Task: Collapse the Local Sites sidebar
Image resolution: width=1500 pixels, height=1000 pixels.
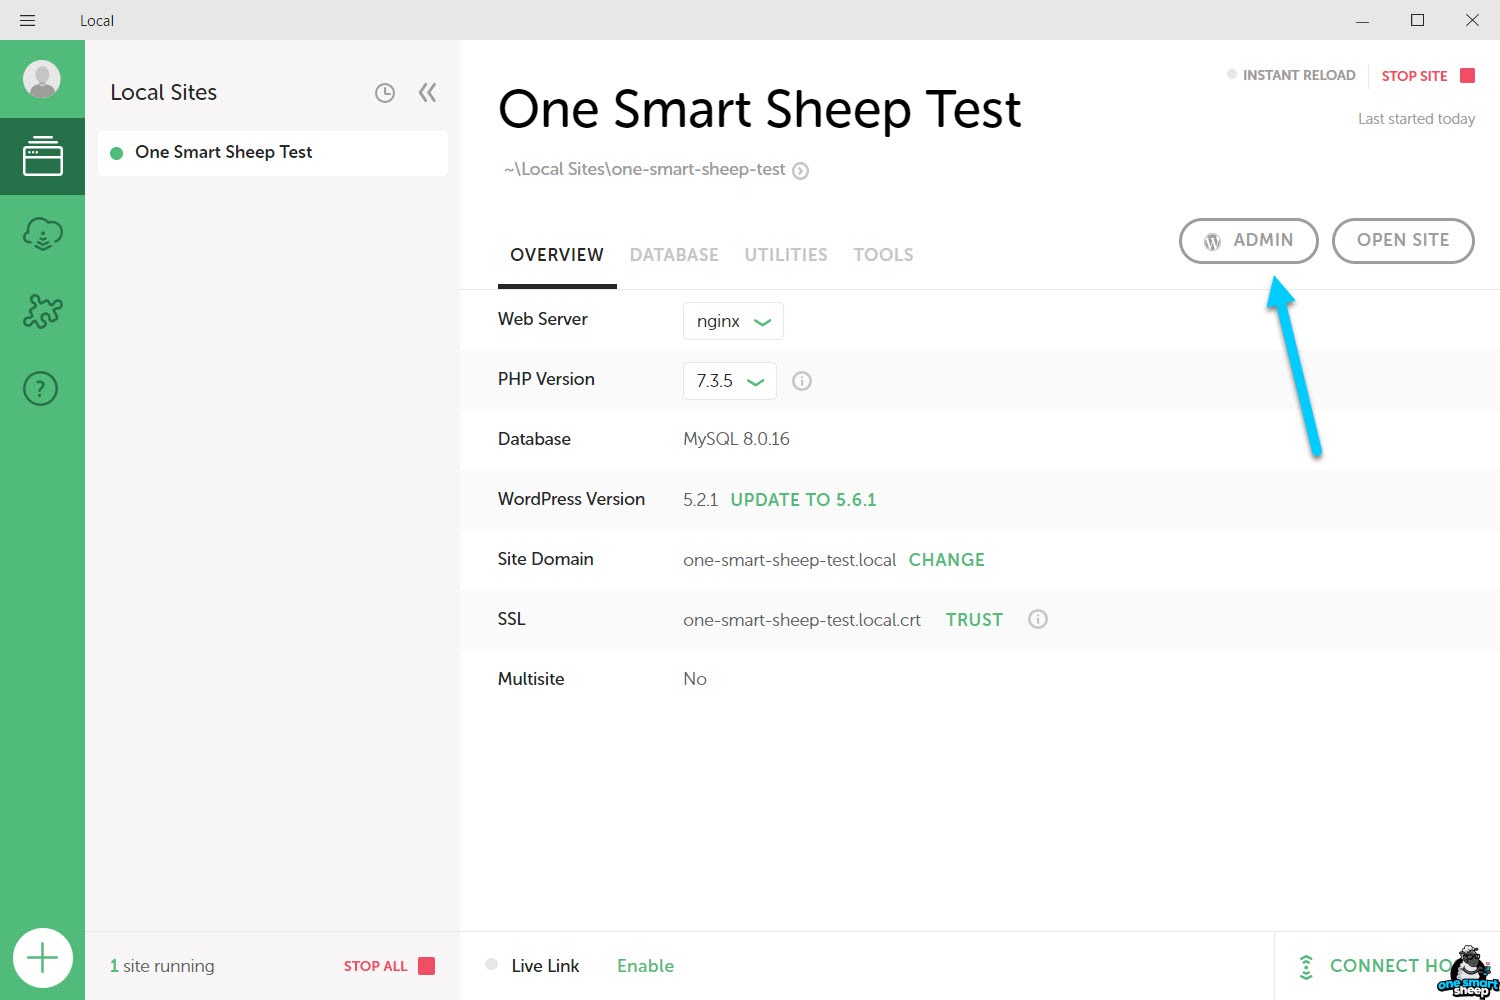Action: click(x=428, y=93)
